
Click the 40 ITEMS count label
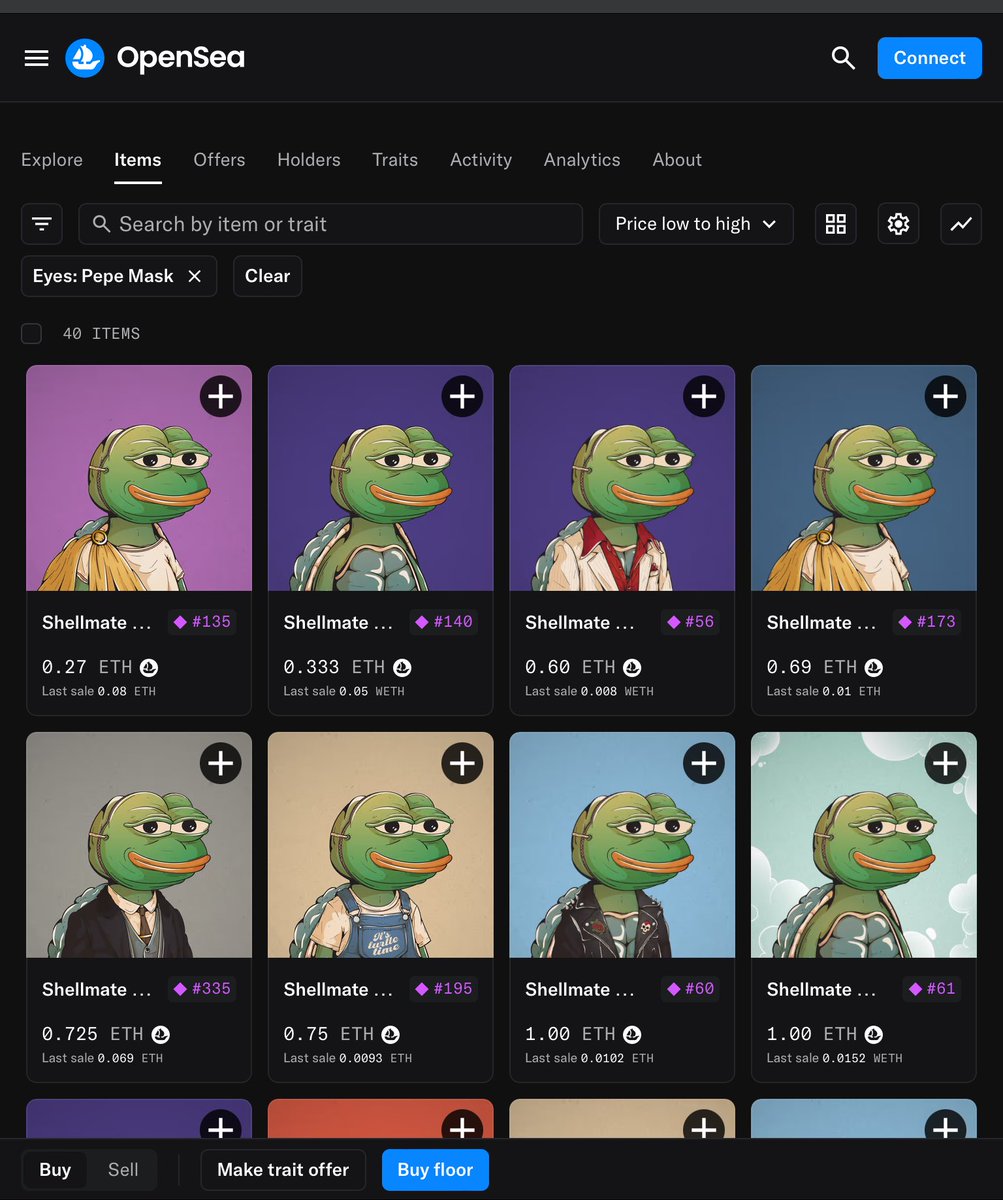point(101,334)
